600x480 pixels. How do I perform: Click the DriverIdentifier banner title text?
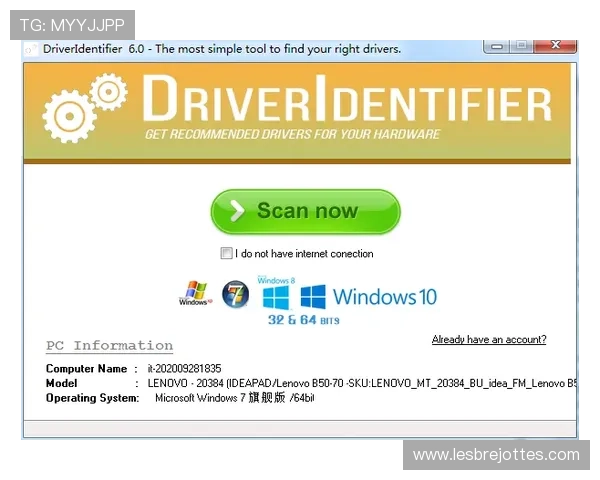pyautogui.click(x=346, y=102)
